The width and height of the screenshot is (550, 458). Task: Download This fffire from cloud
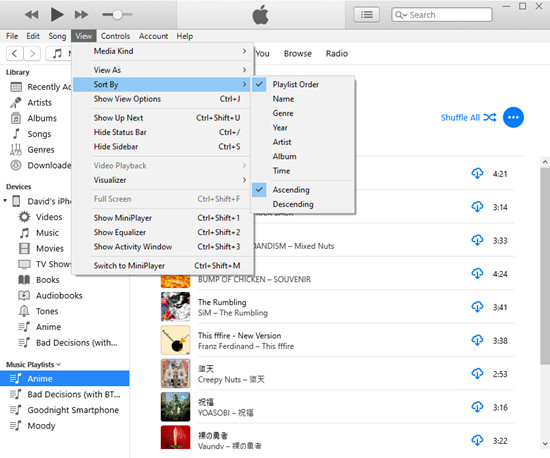click(477, 340)
